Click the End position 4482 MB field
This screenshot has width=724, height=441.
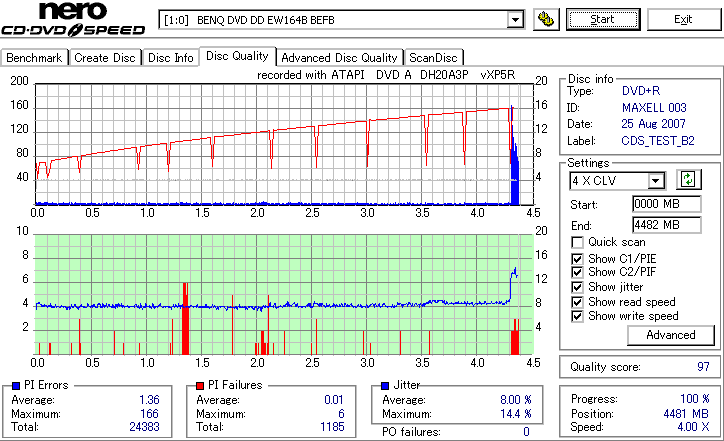666,225
